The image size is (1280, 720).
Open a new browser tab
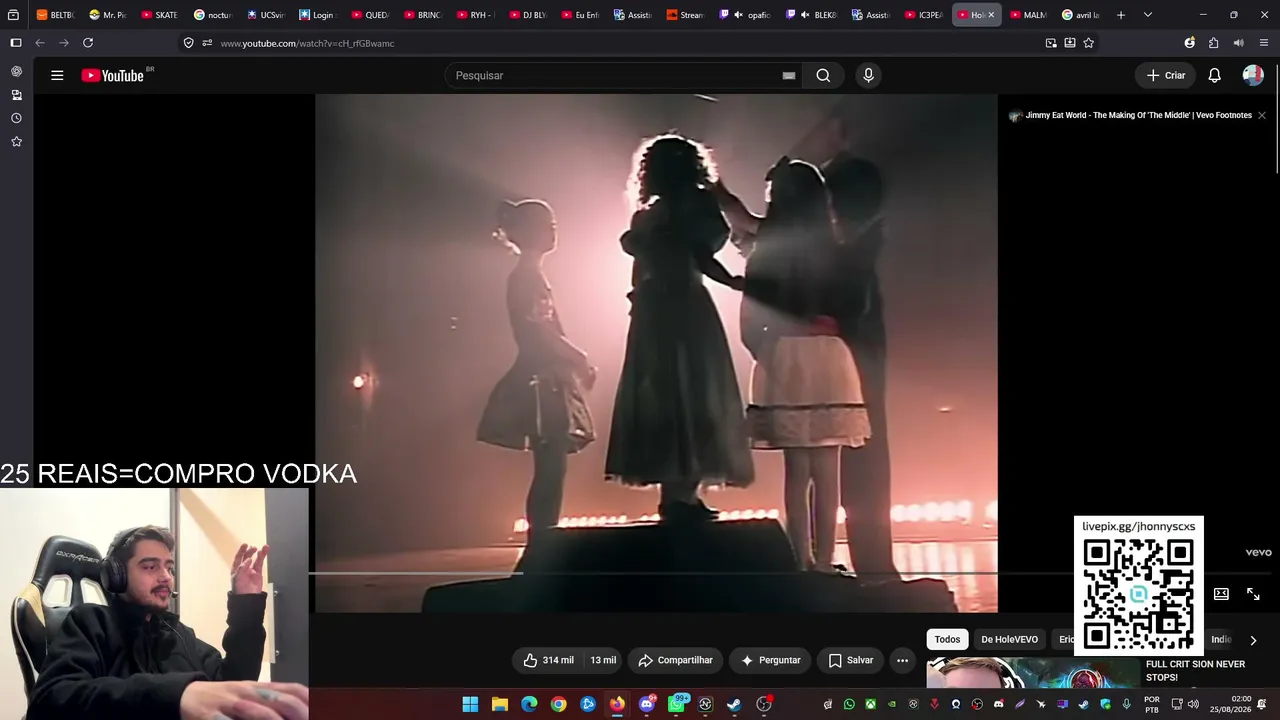coord(1121,15)
